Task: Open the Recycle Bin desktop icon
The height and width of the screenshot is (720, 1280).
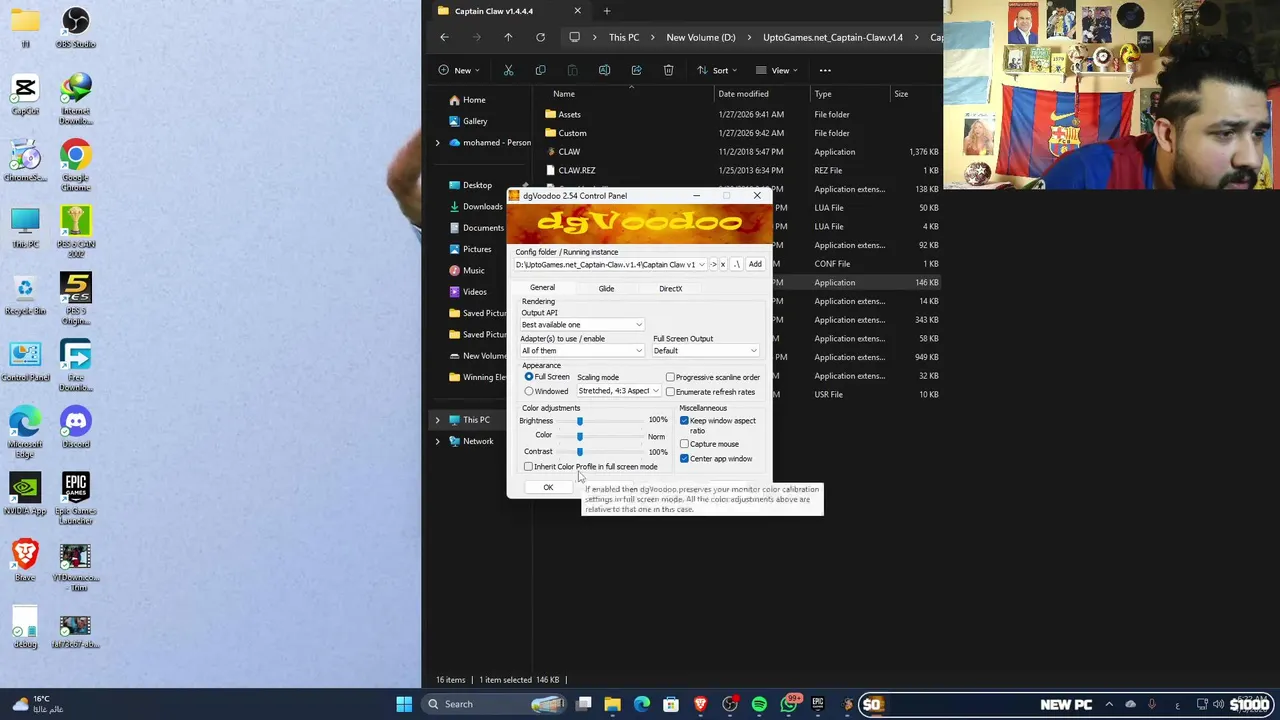Action: (x=25, y=294)
